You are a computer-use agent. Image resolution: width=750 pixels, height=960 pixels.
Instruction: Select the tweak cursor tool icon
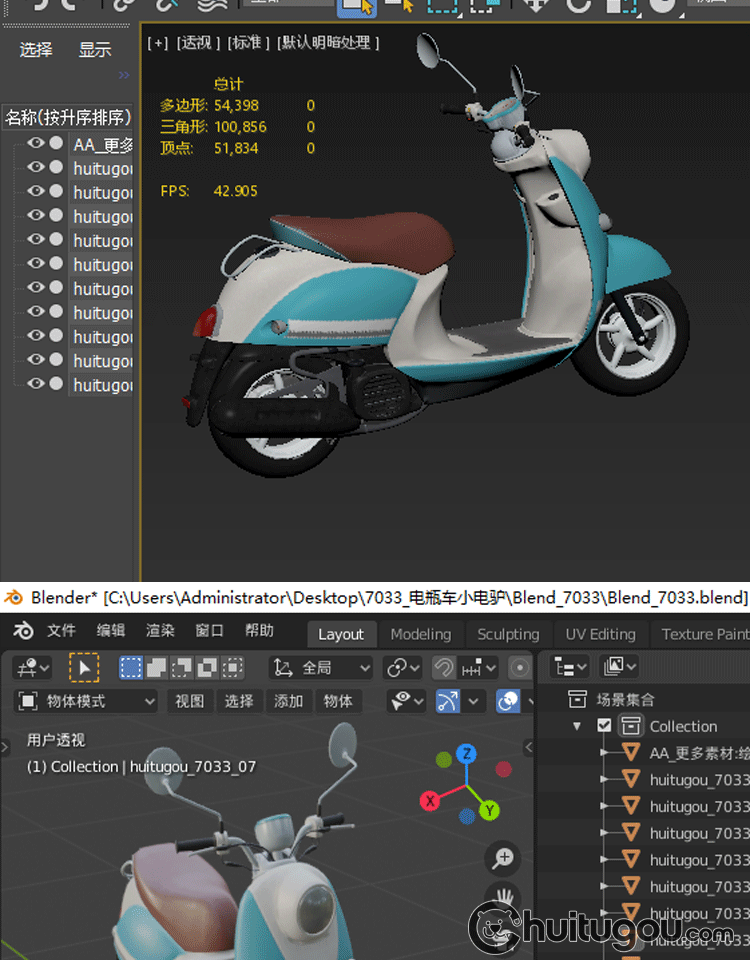(x=84, y=667)
